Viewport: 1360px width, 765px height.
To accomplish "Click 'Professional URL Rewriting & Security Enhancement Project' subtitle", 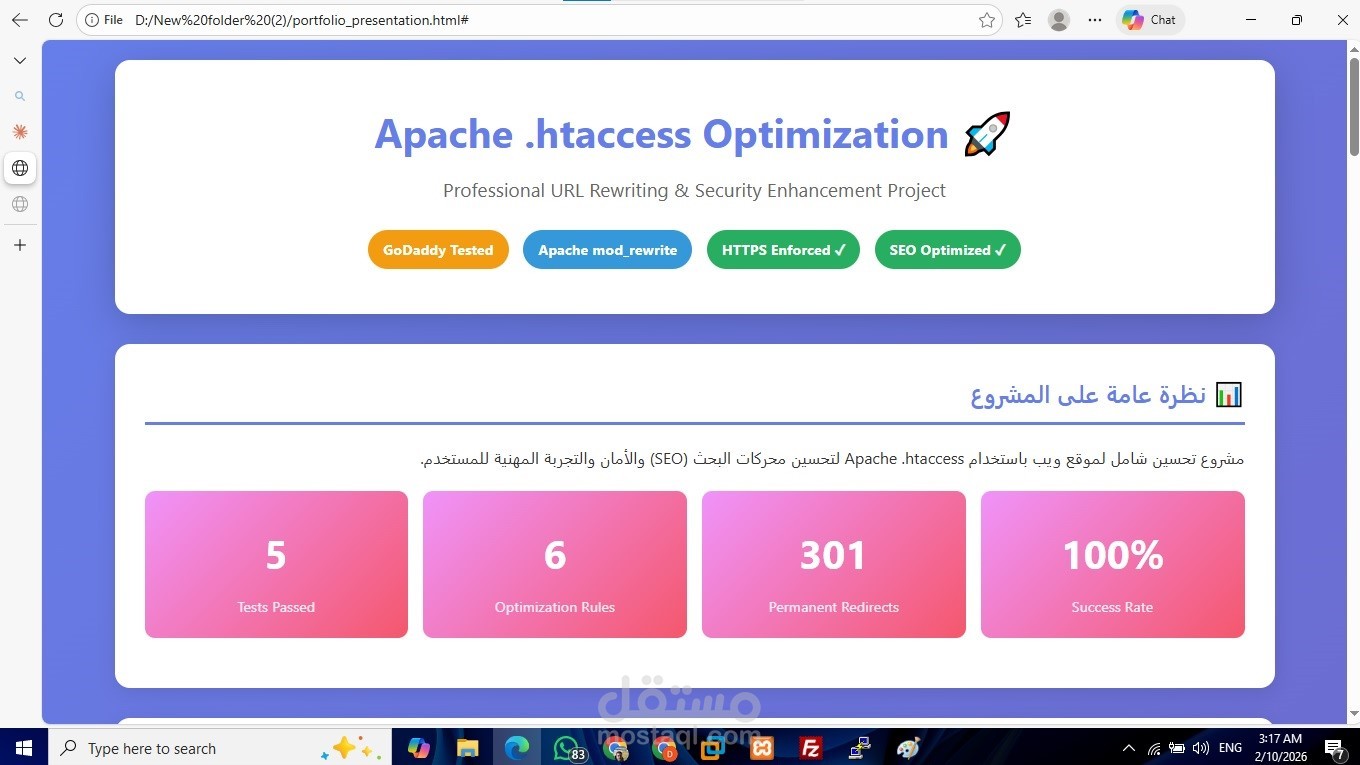I will pyautogui.click(x=694, y=190).
